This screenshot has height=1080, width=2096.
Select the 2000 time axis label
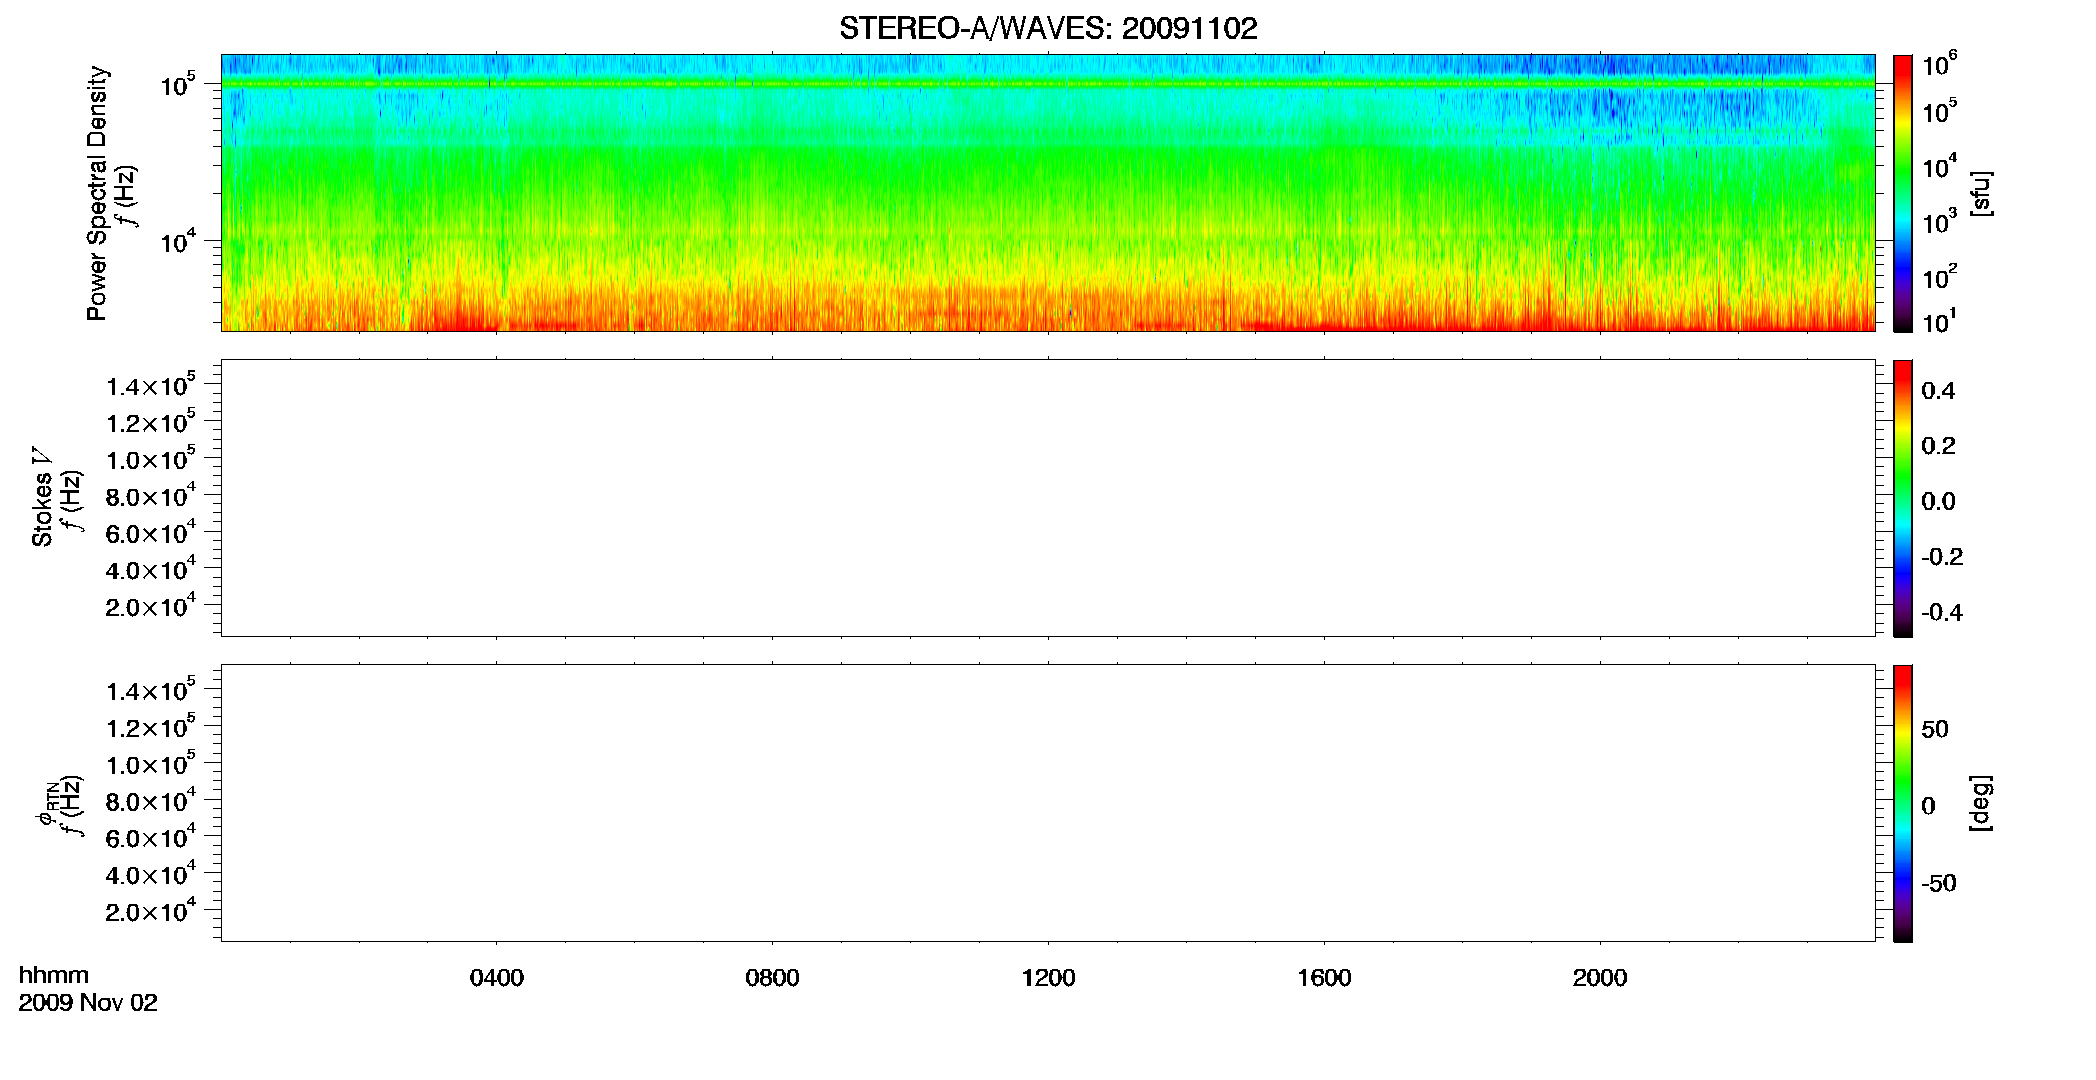pyautogui.click(x=1600, y=978)
